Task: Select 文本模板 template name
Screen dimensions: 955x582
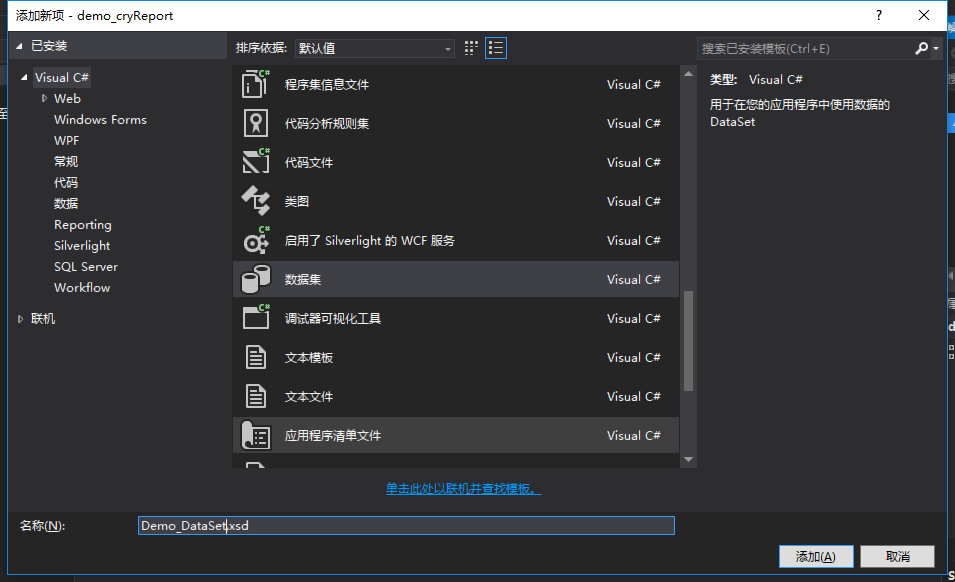Action: pos(309,357)
